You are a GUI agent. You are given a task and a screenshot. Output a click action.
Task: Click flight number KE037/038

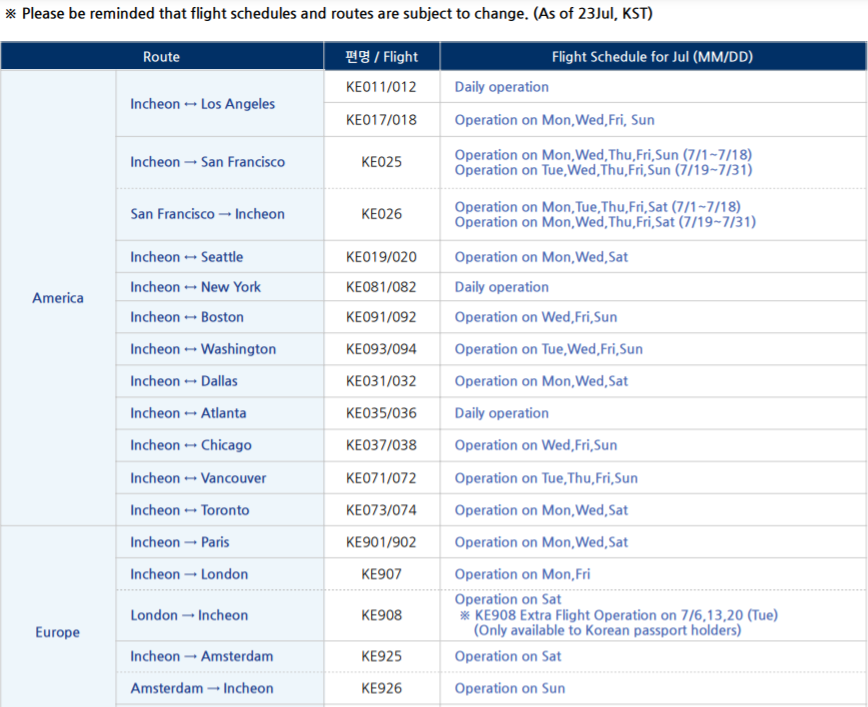(x=381, y=445)
